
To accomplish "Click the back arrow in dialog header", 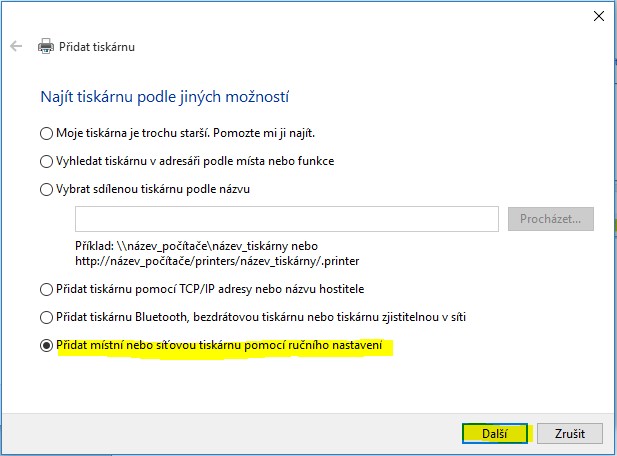I will click(x=16, y=46).
